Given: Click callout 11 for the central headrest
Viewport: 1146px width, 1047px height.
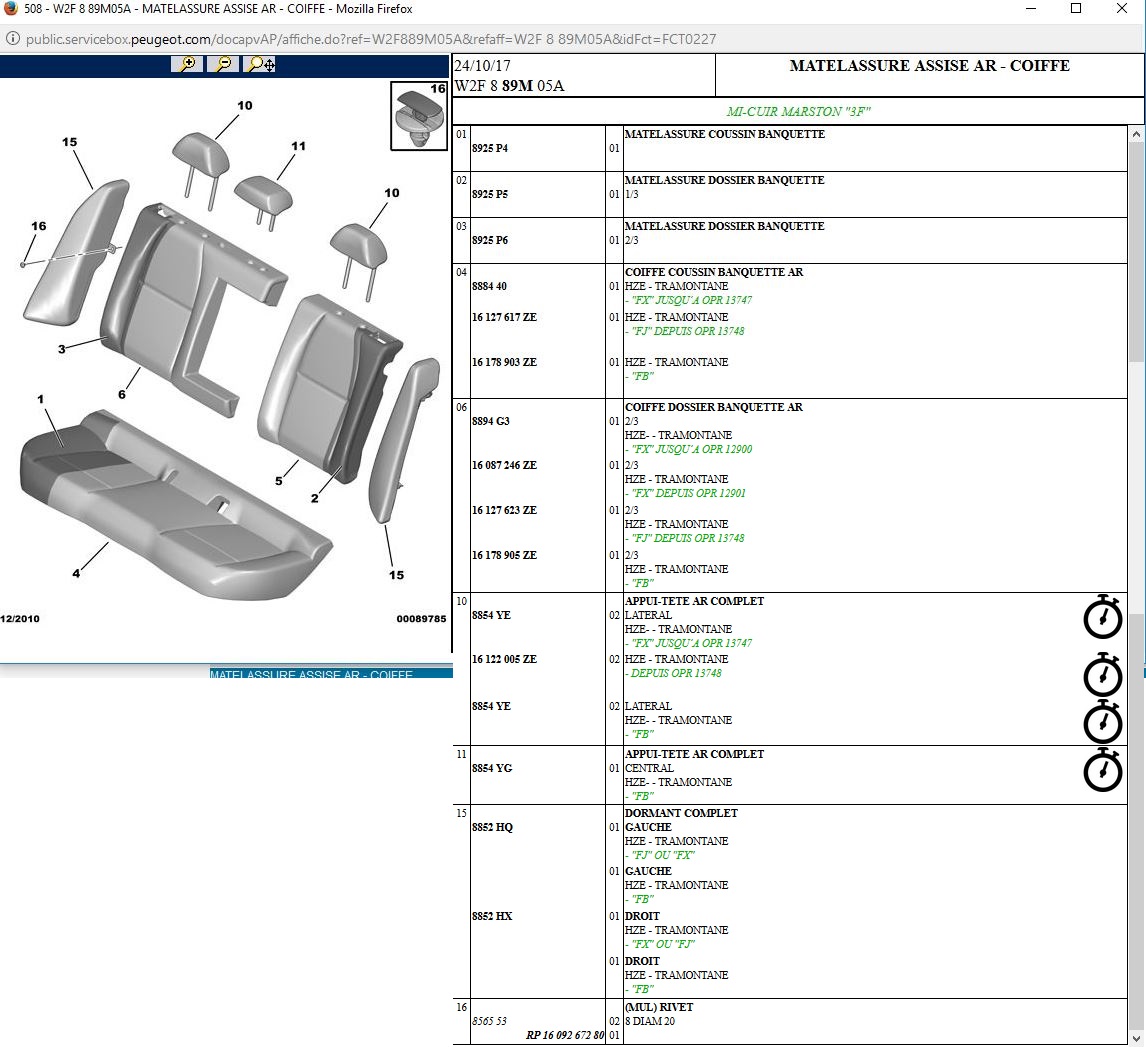Looking at the screenshot, I should tap(298, 146).
